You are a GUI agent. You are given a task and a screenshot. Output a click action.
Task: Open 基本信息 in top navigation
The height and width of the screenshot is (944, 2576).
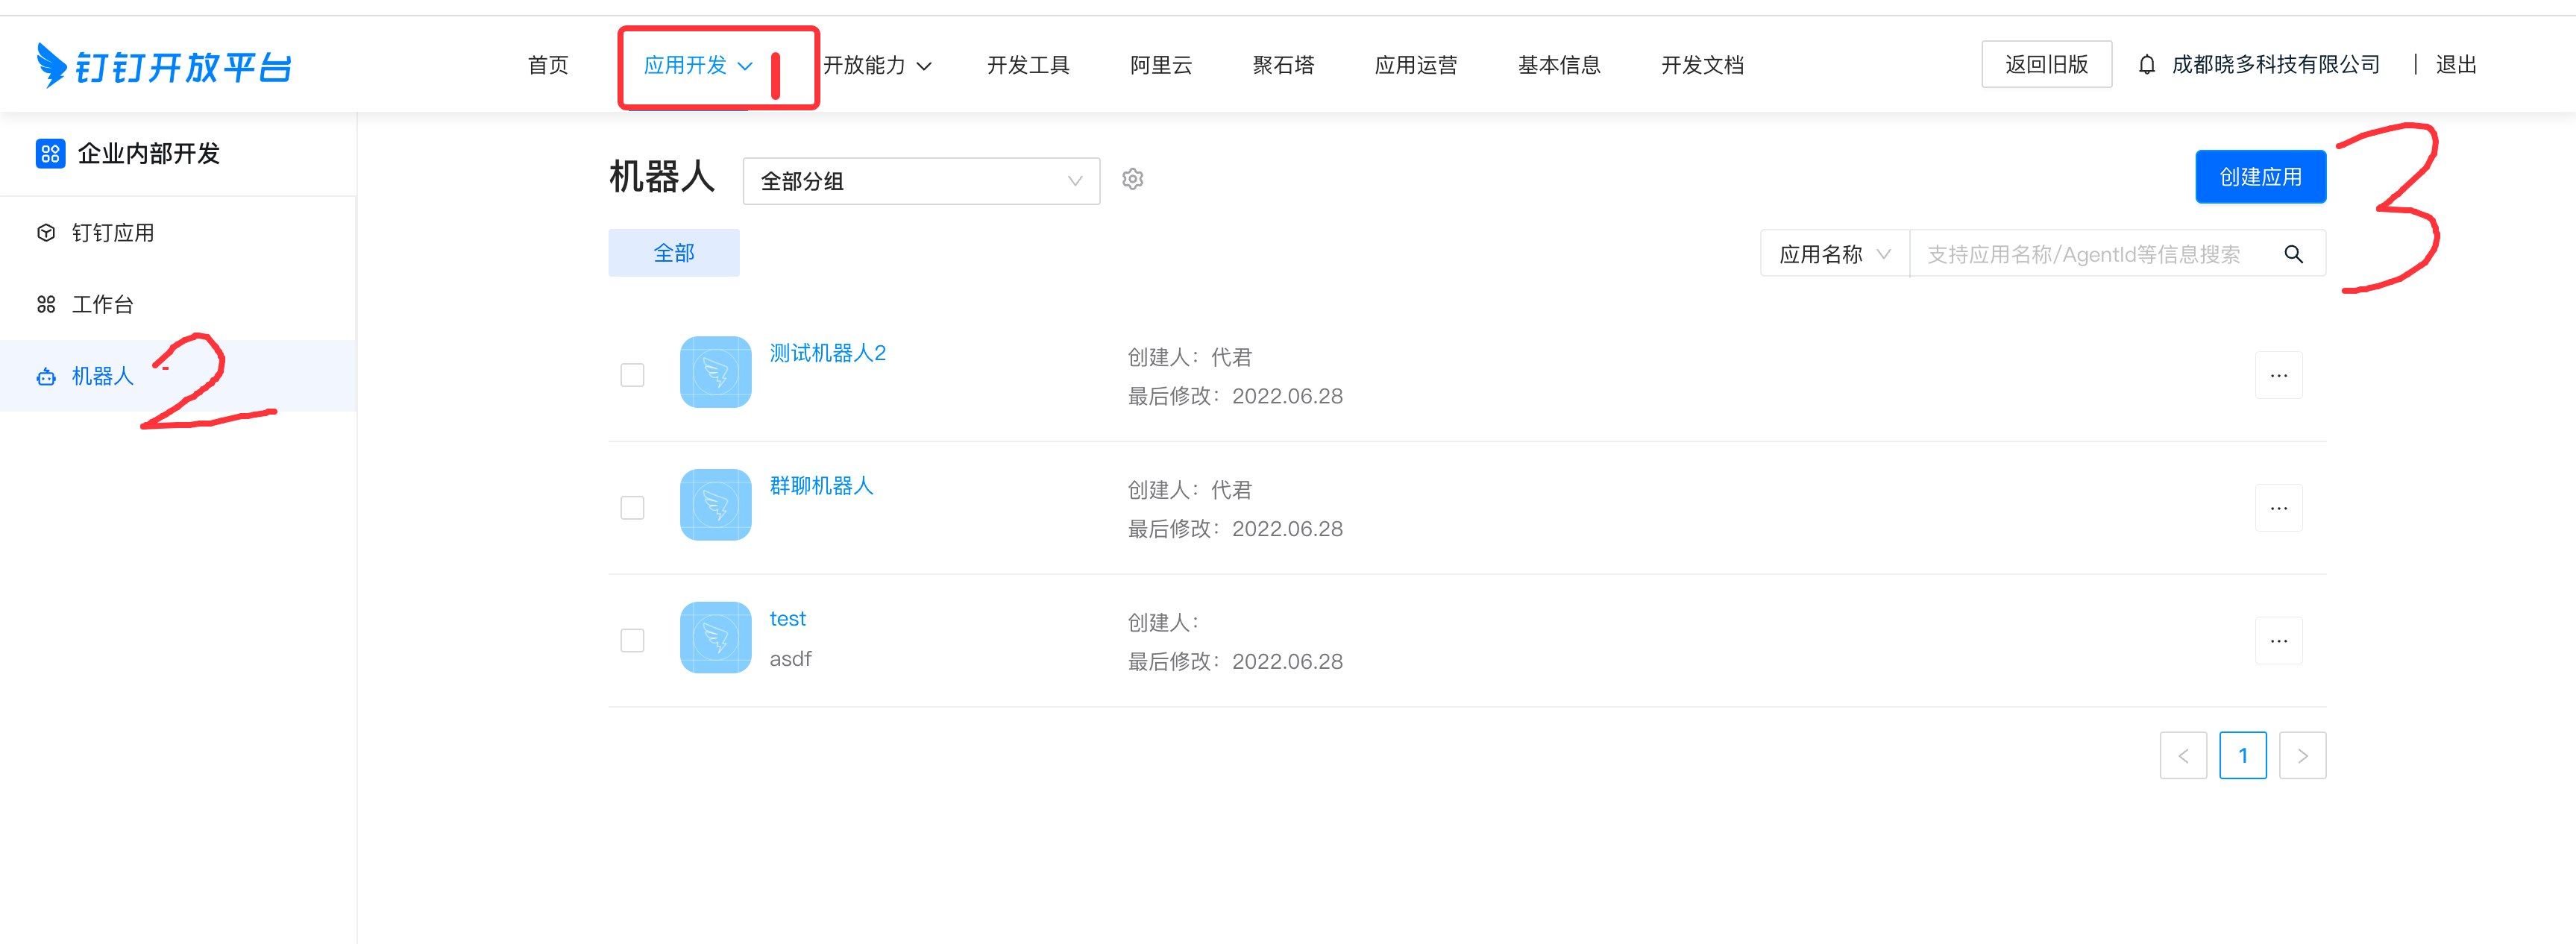[1559, 65]
